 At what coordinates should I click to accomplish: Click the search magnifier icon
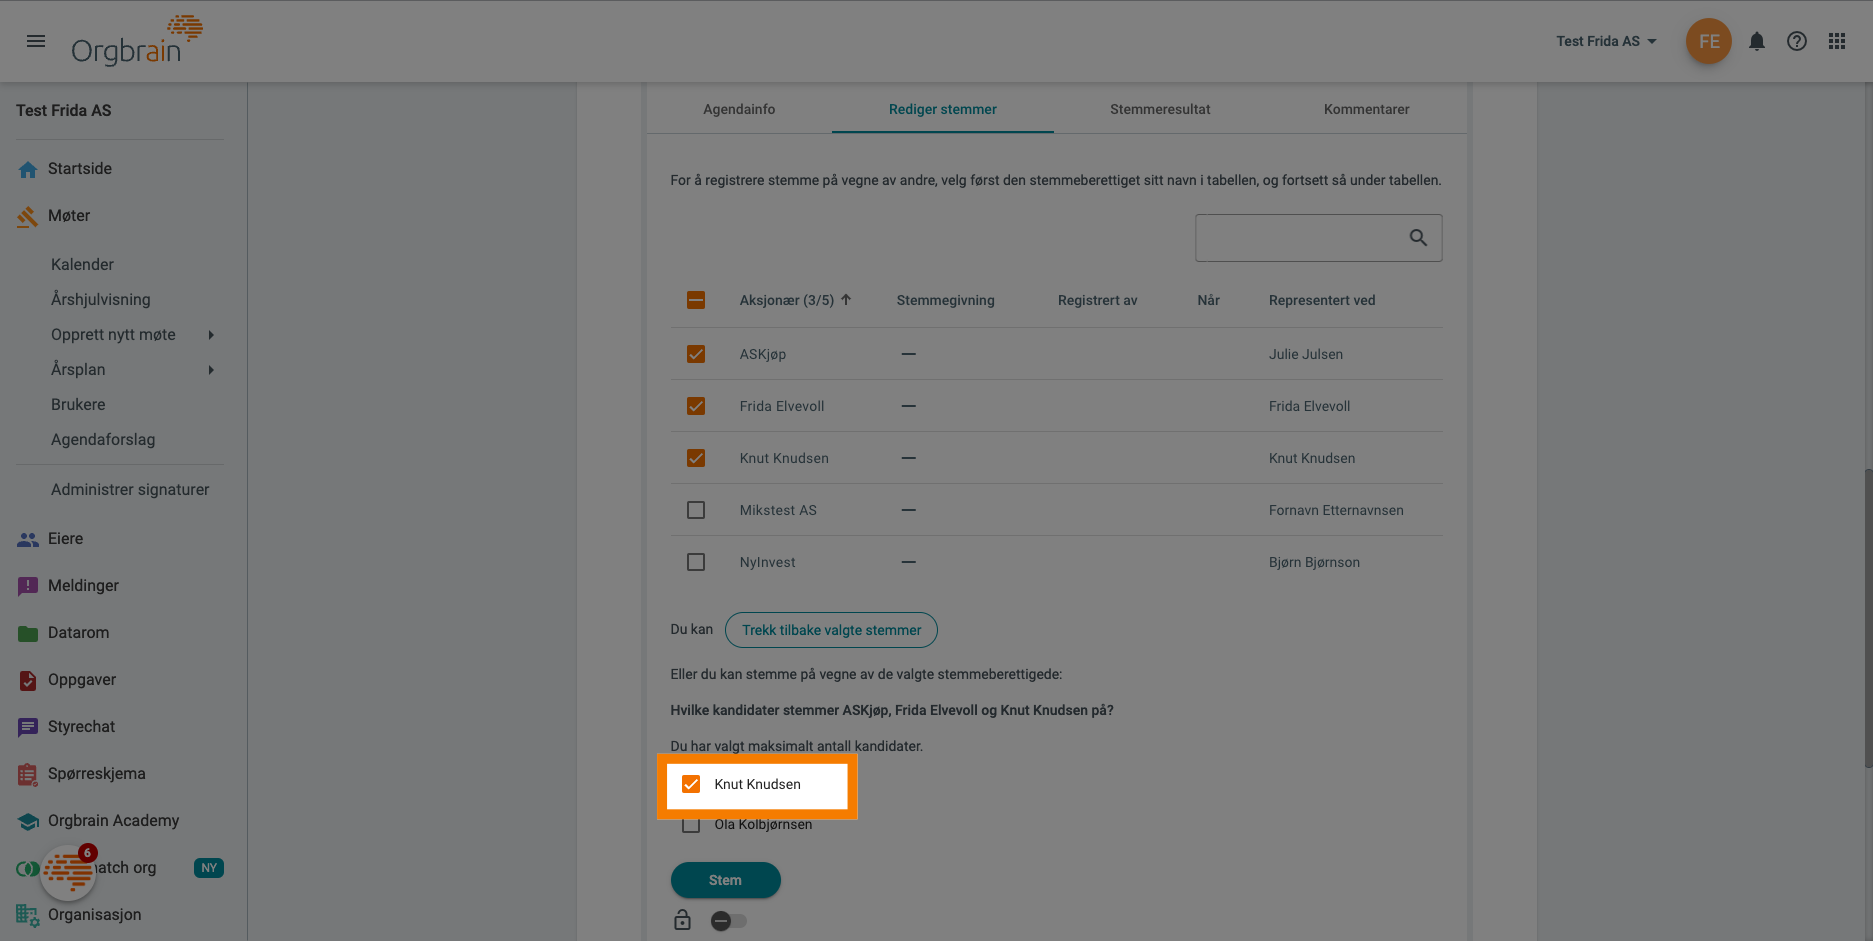pos(1418,238)
